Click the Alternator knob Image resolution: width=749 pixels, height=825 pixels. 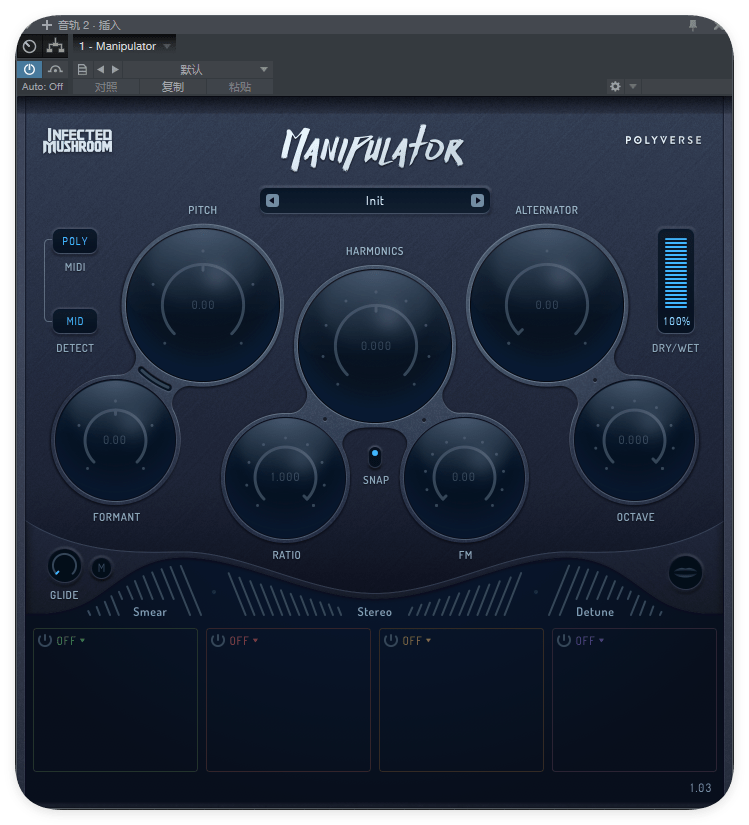(547, 305)
